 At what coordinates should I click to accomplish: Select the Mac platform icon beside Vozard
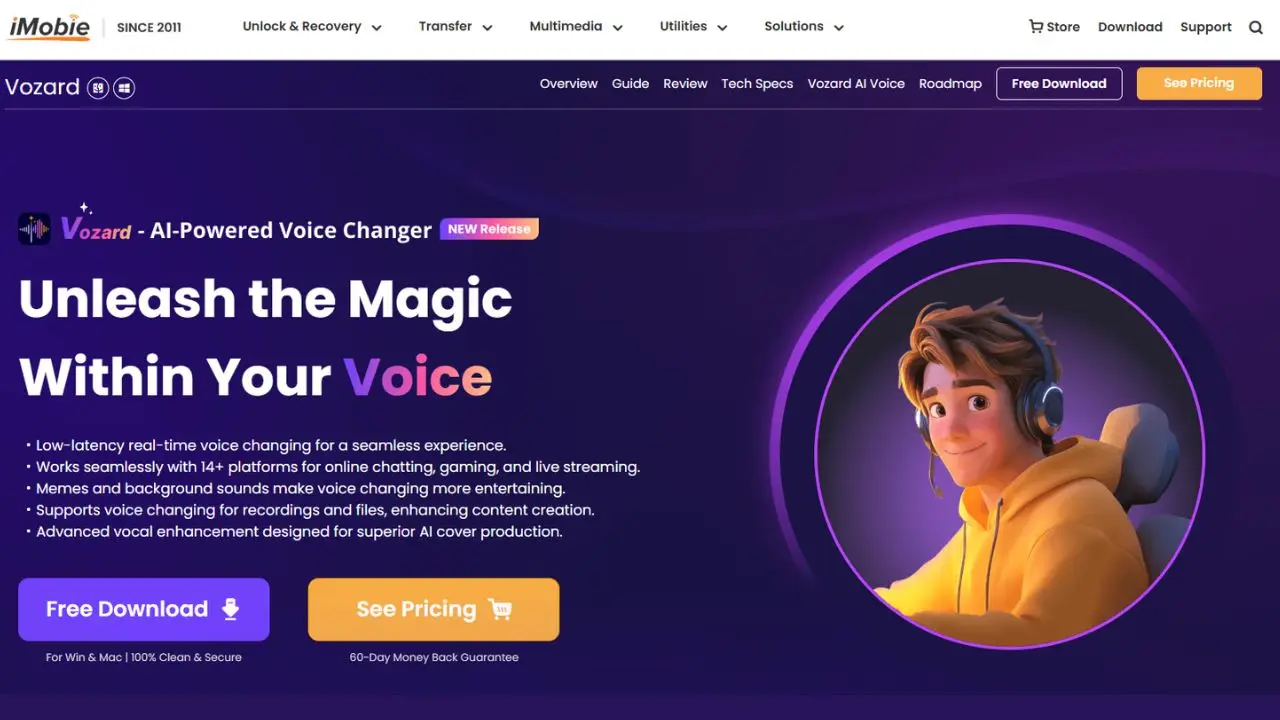tap(98, 88)
